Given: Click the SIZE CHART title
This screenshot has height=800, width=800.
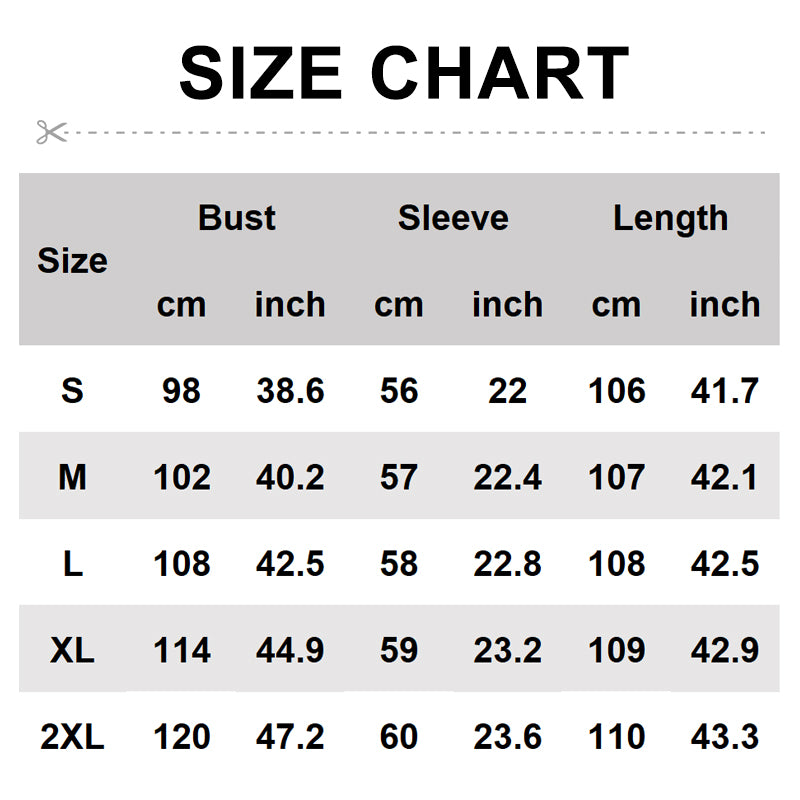Looking at the screenshot, I should [x=403, y=74].
